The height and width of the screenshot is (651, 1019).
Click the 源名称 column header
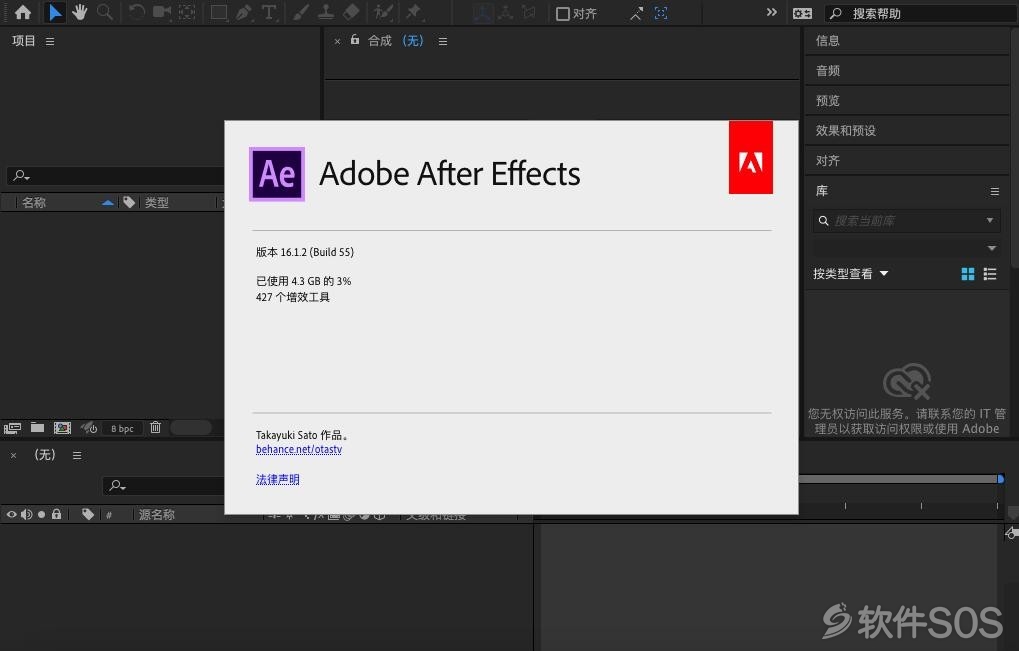pos(157,515)
